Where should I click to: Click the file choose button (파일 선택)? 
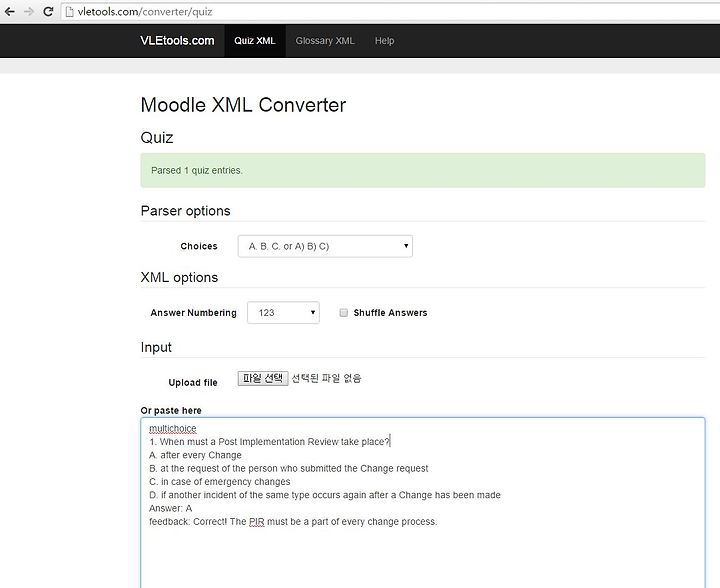click(x=263, y=378)
